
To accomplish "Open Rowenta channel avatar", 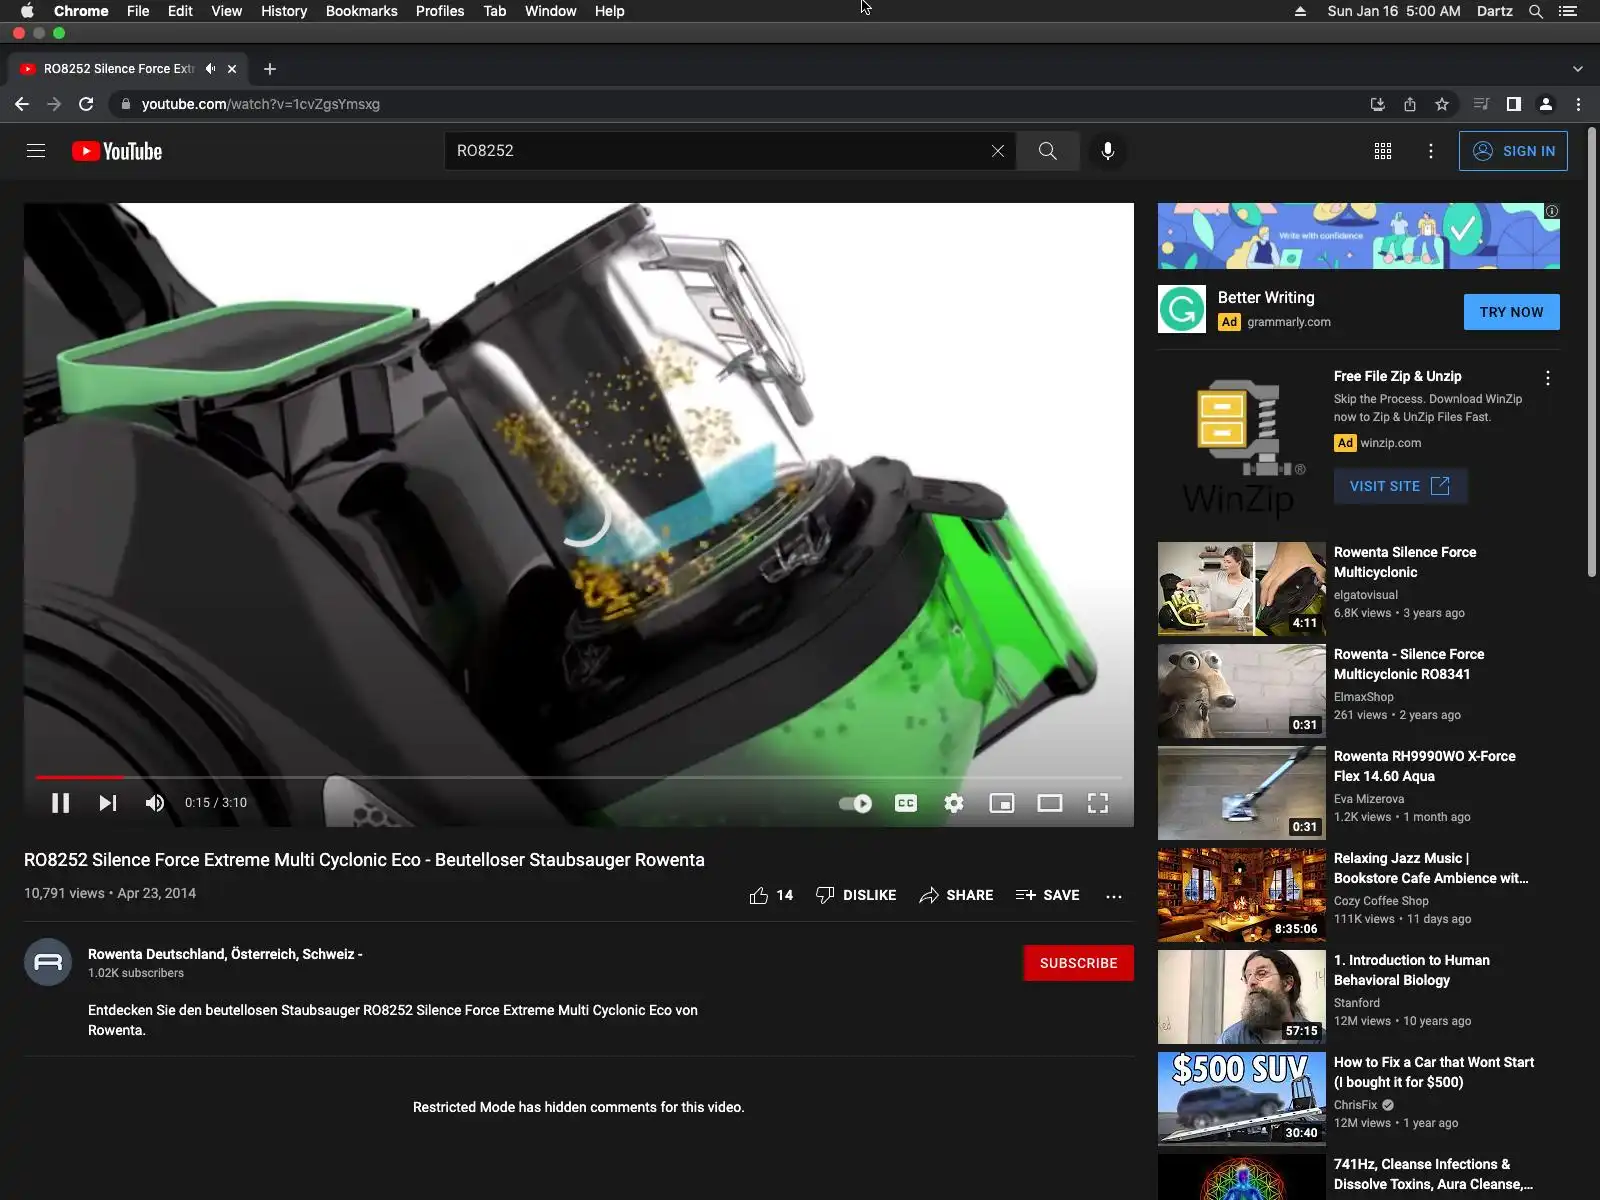I will (x=48, y=962).
